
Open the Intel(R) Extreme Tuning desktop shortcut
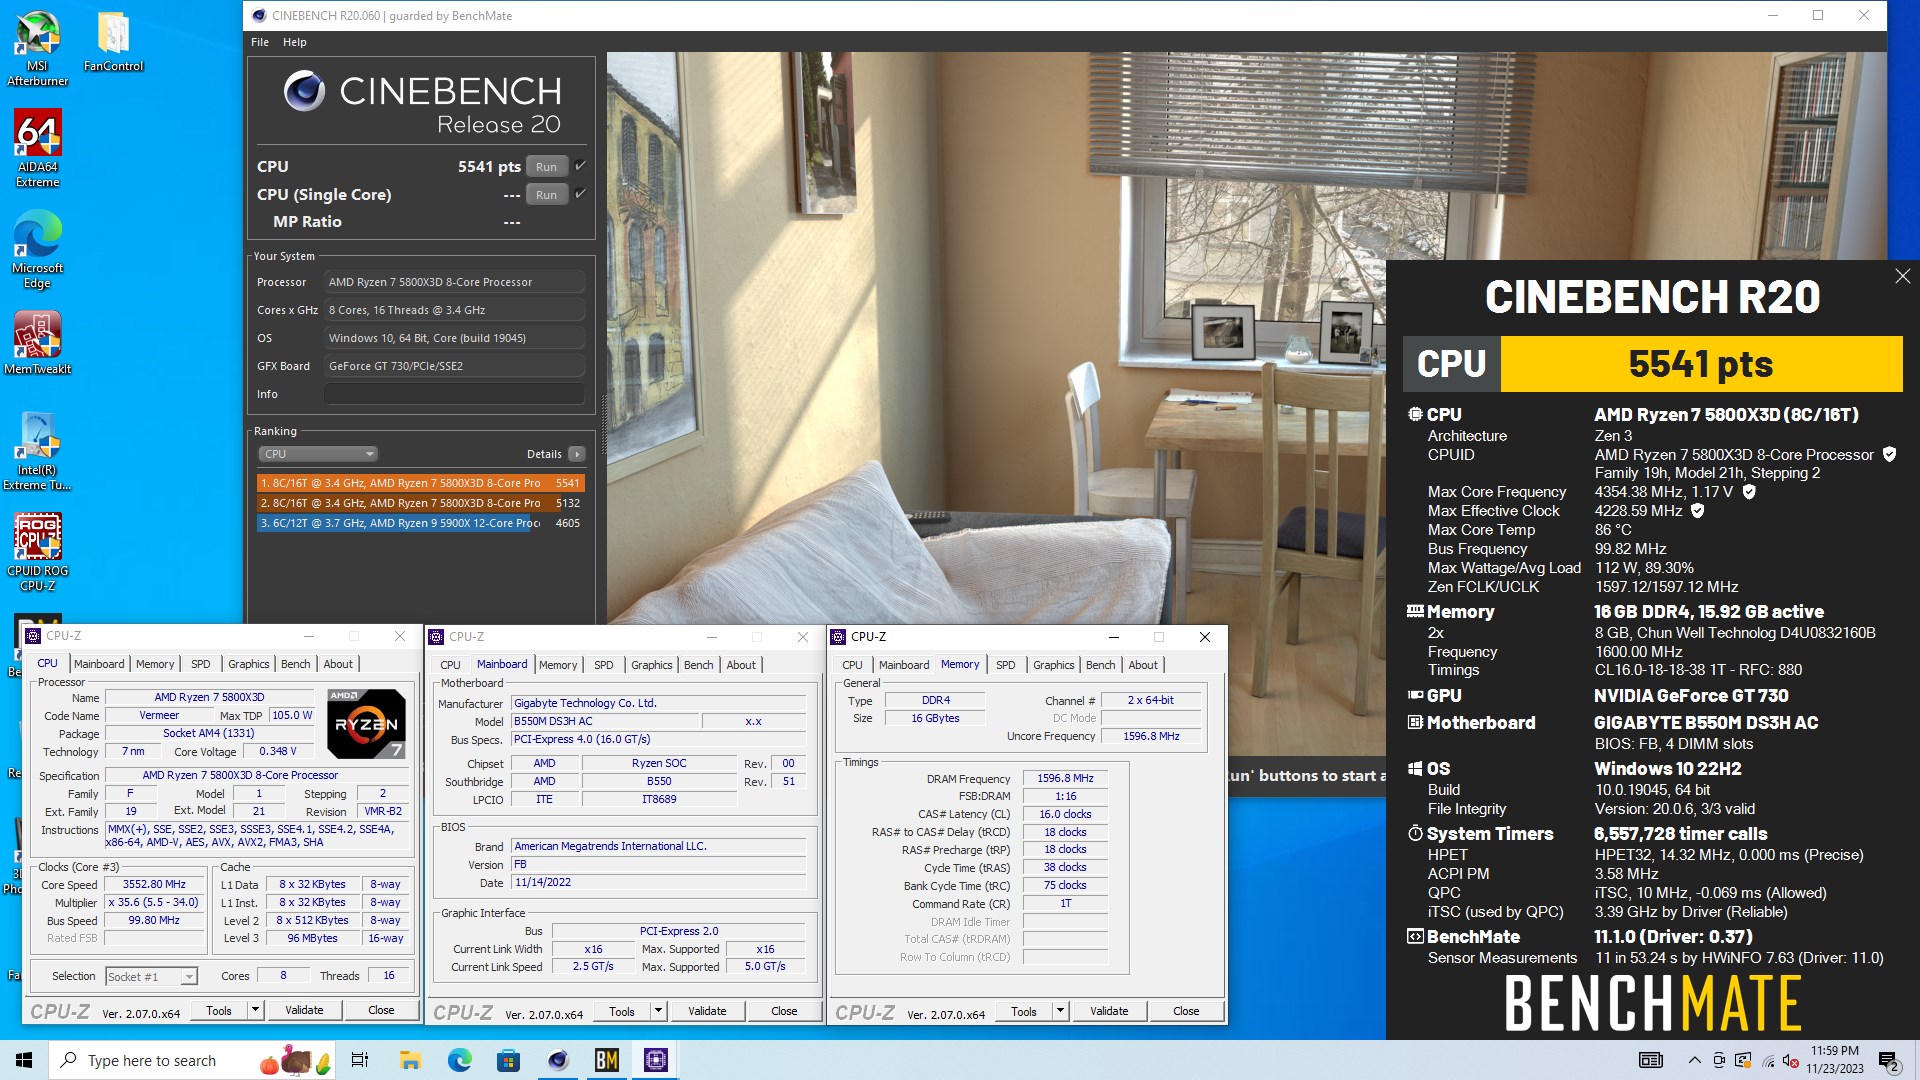[37, 451]
